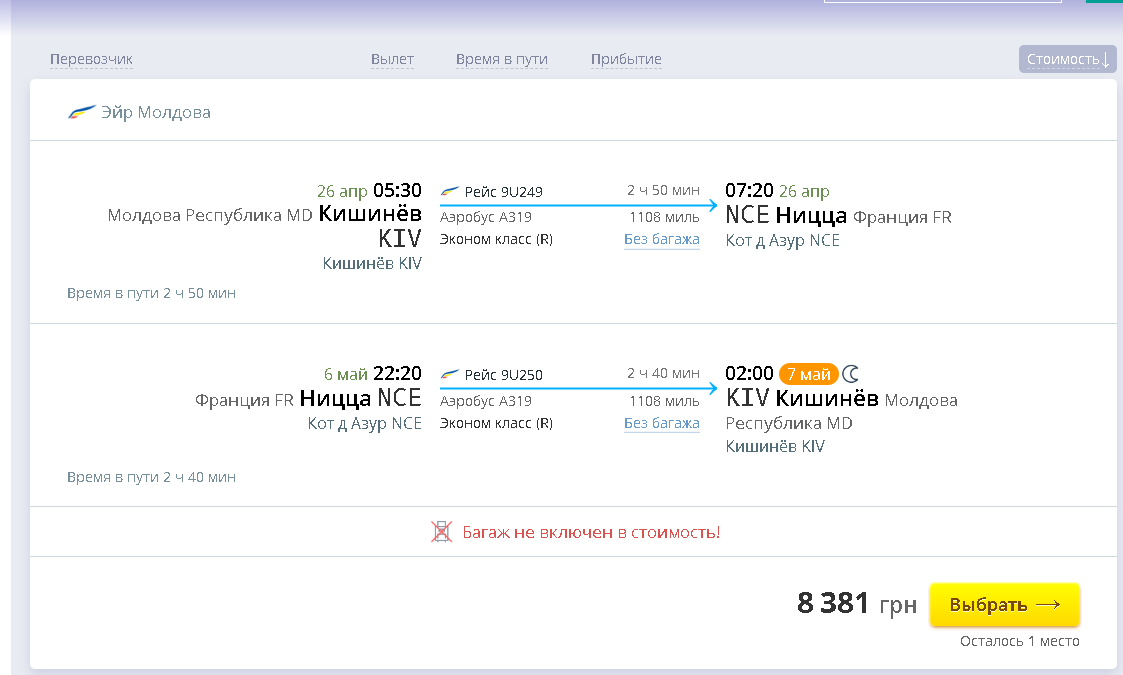Viewport: 1123px width, 675px height.
Task: Click the input field at top right
Action: 942,1
